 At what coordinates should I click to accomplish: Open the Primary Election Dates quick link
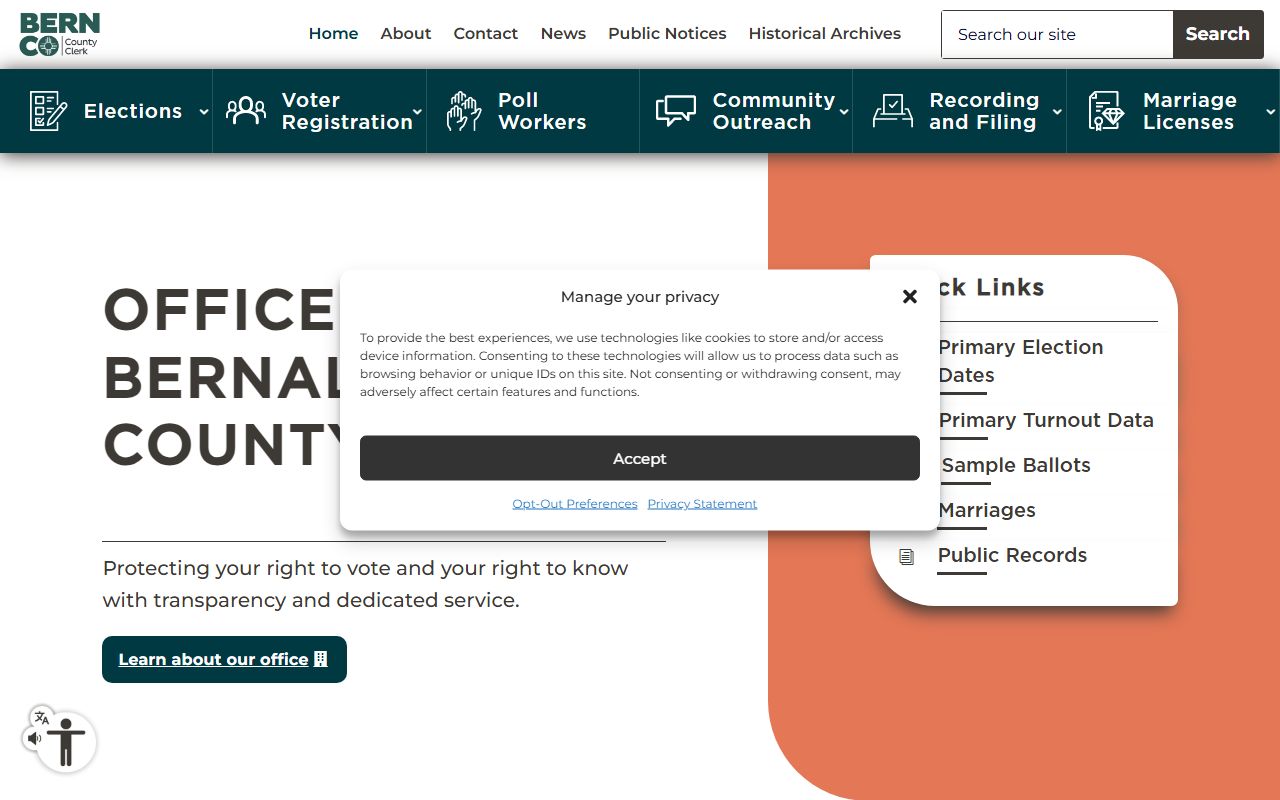point(1021,361)
